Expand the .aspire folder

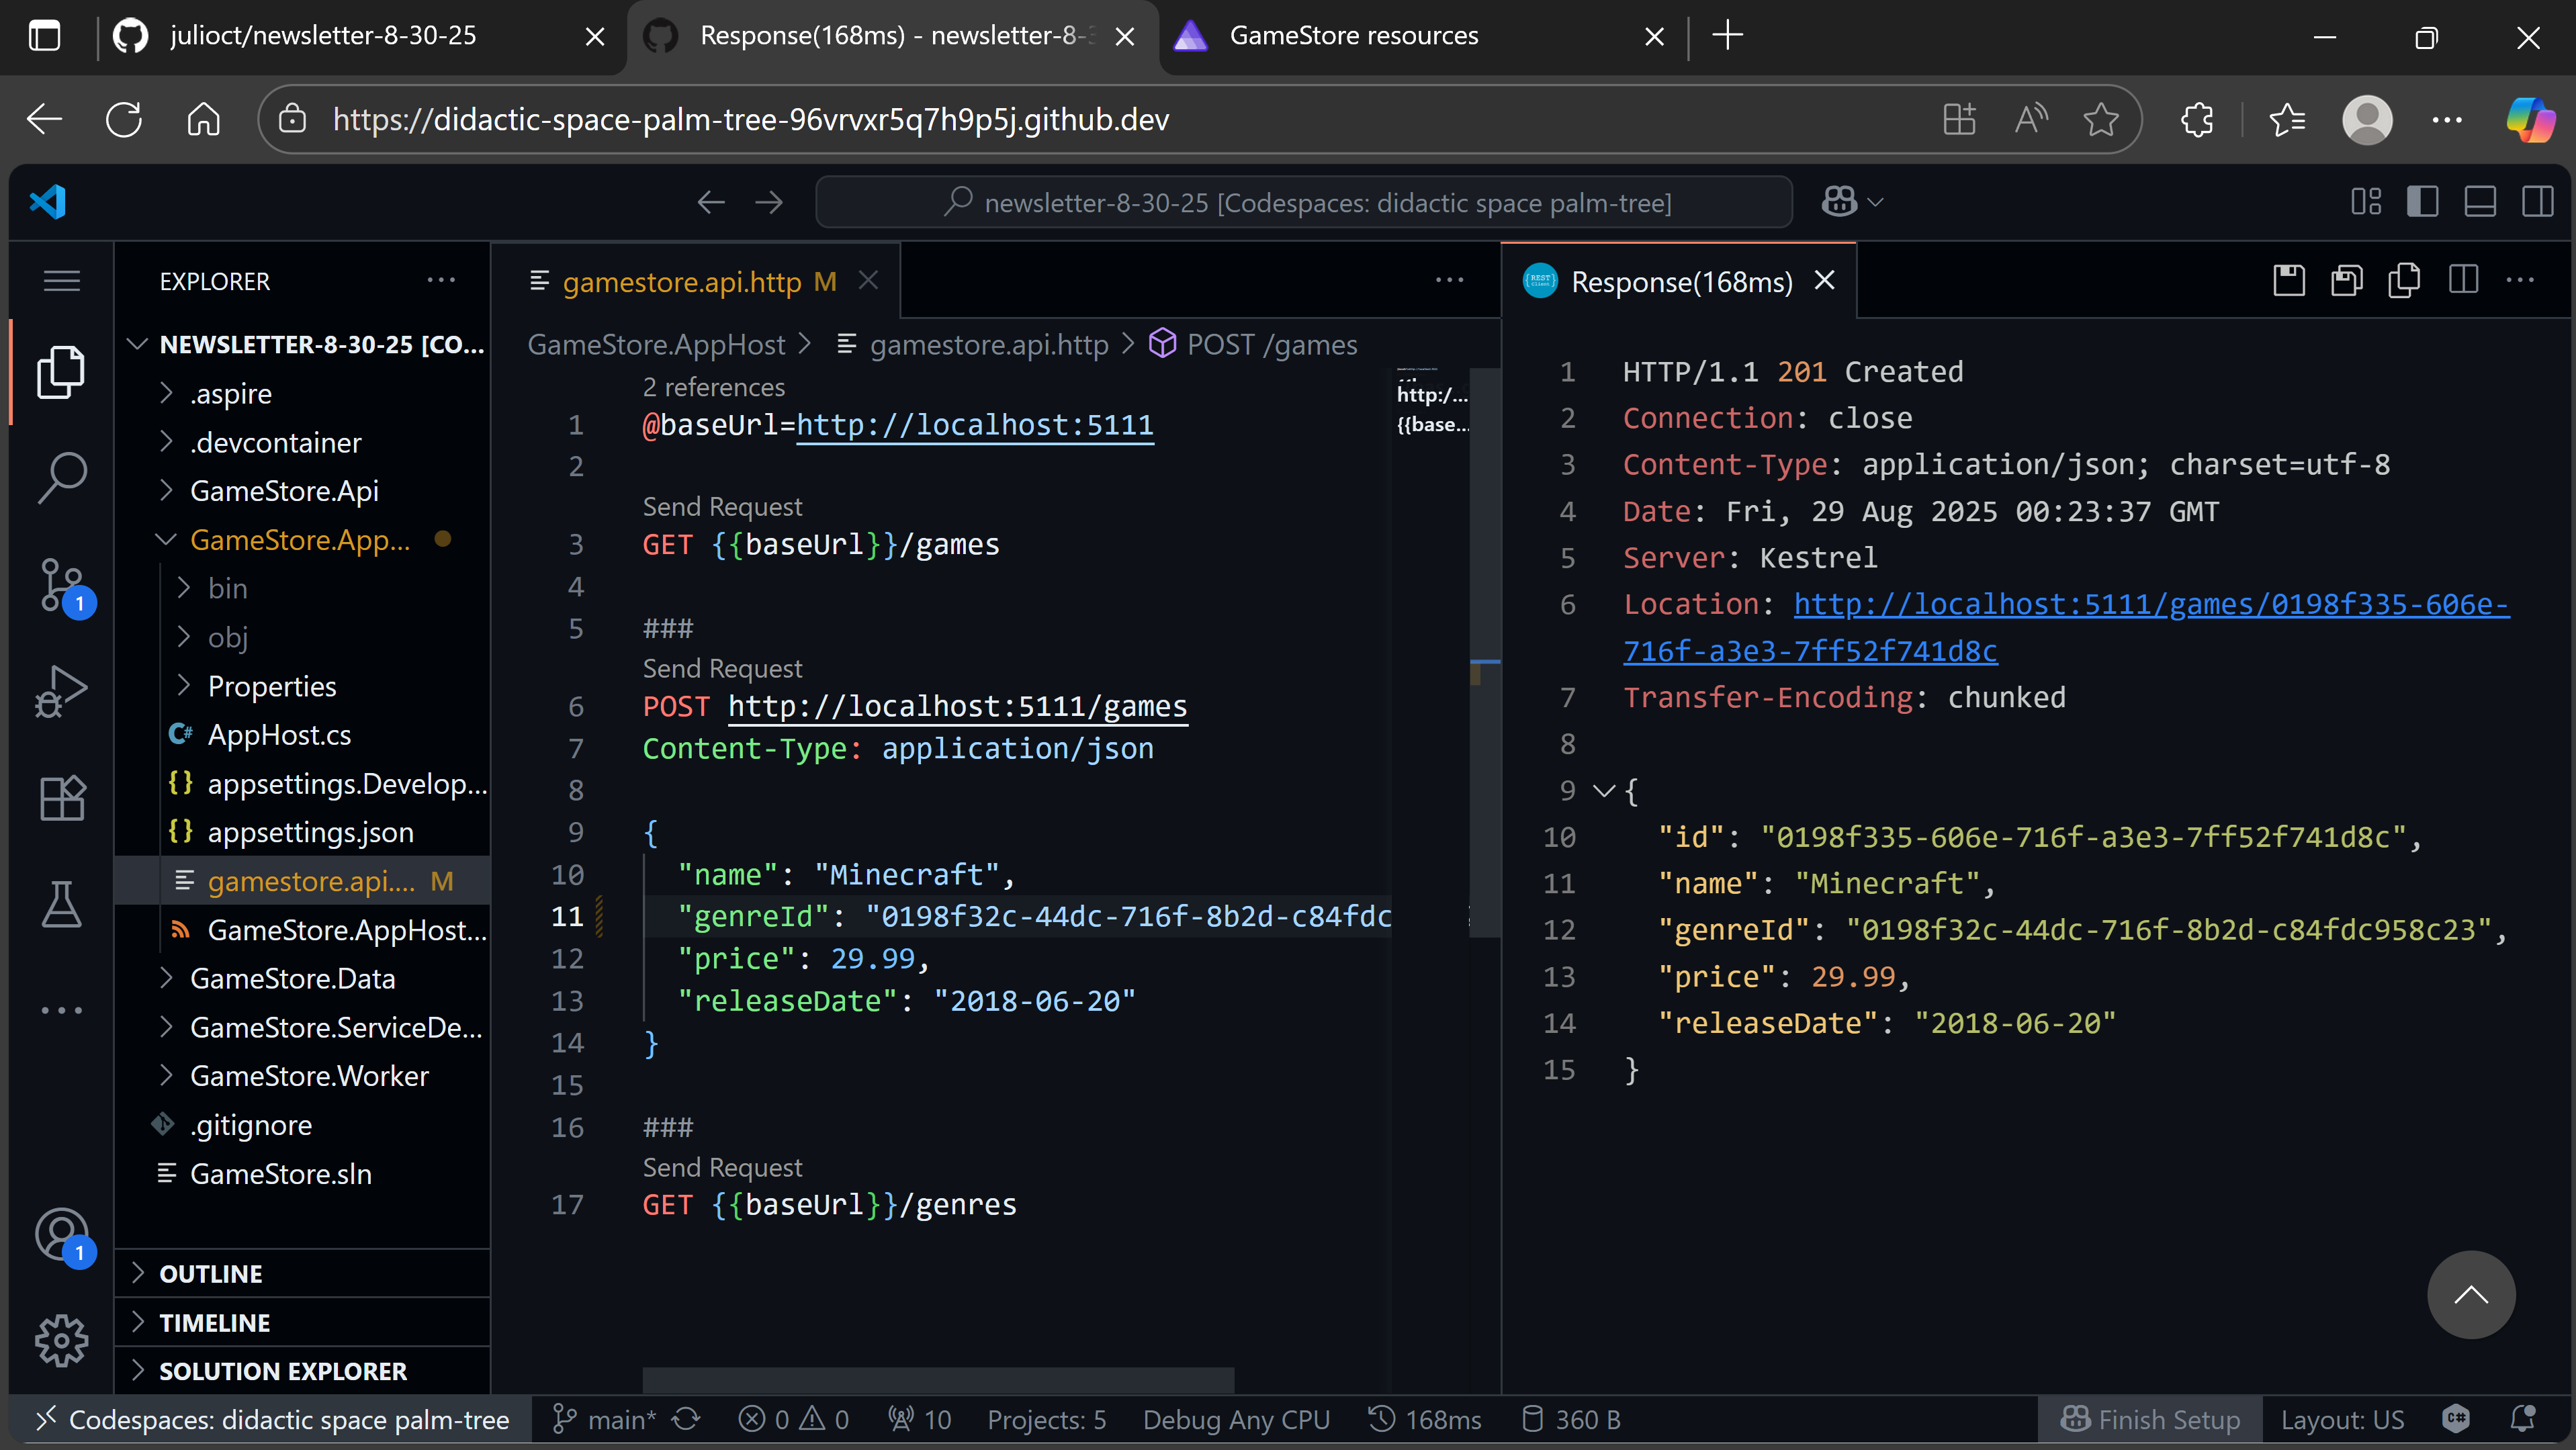302,393
